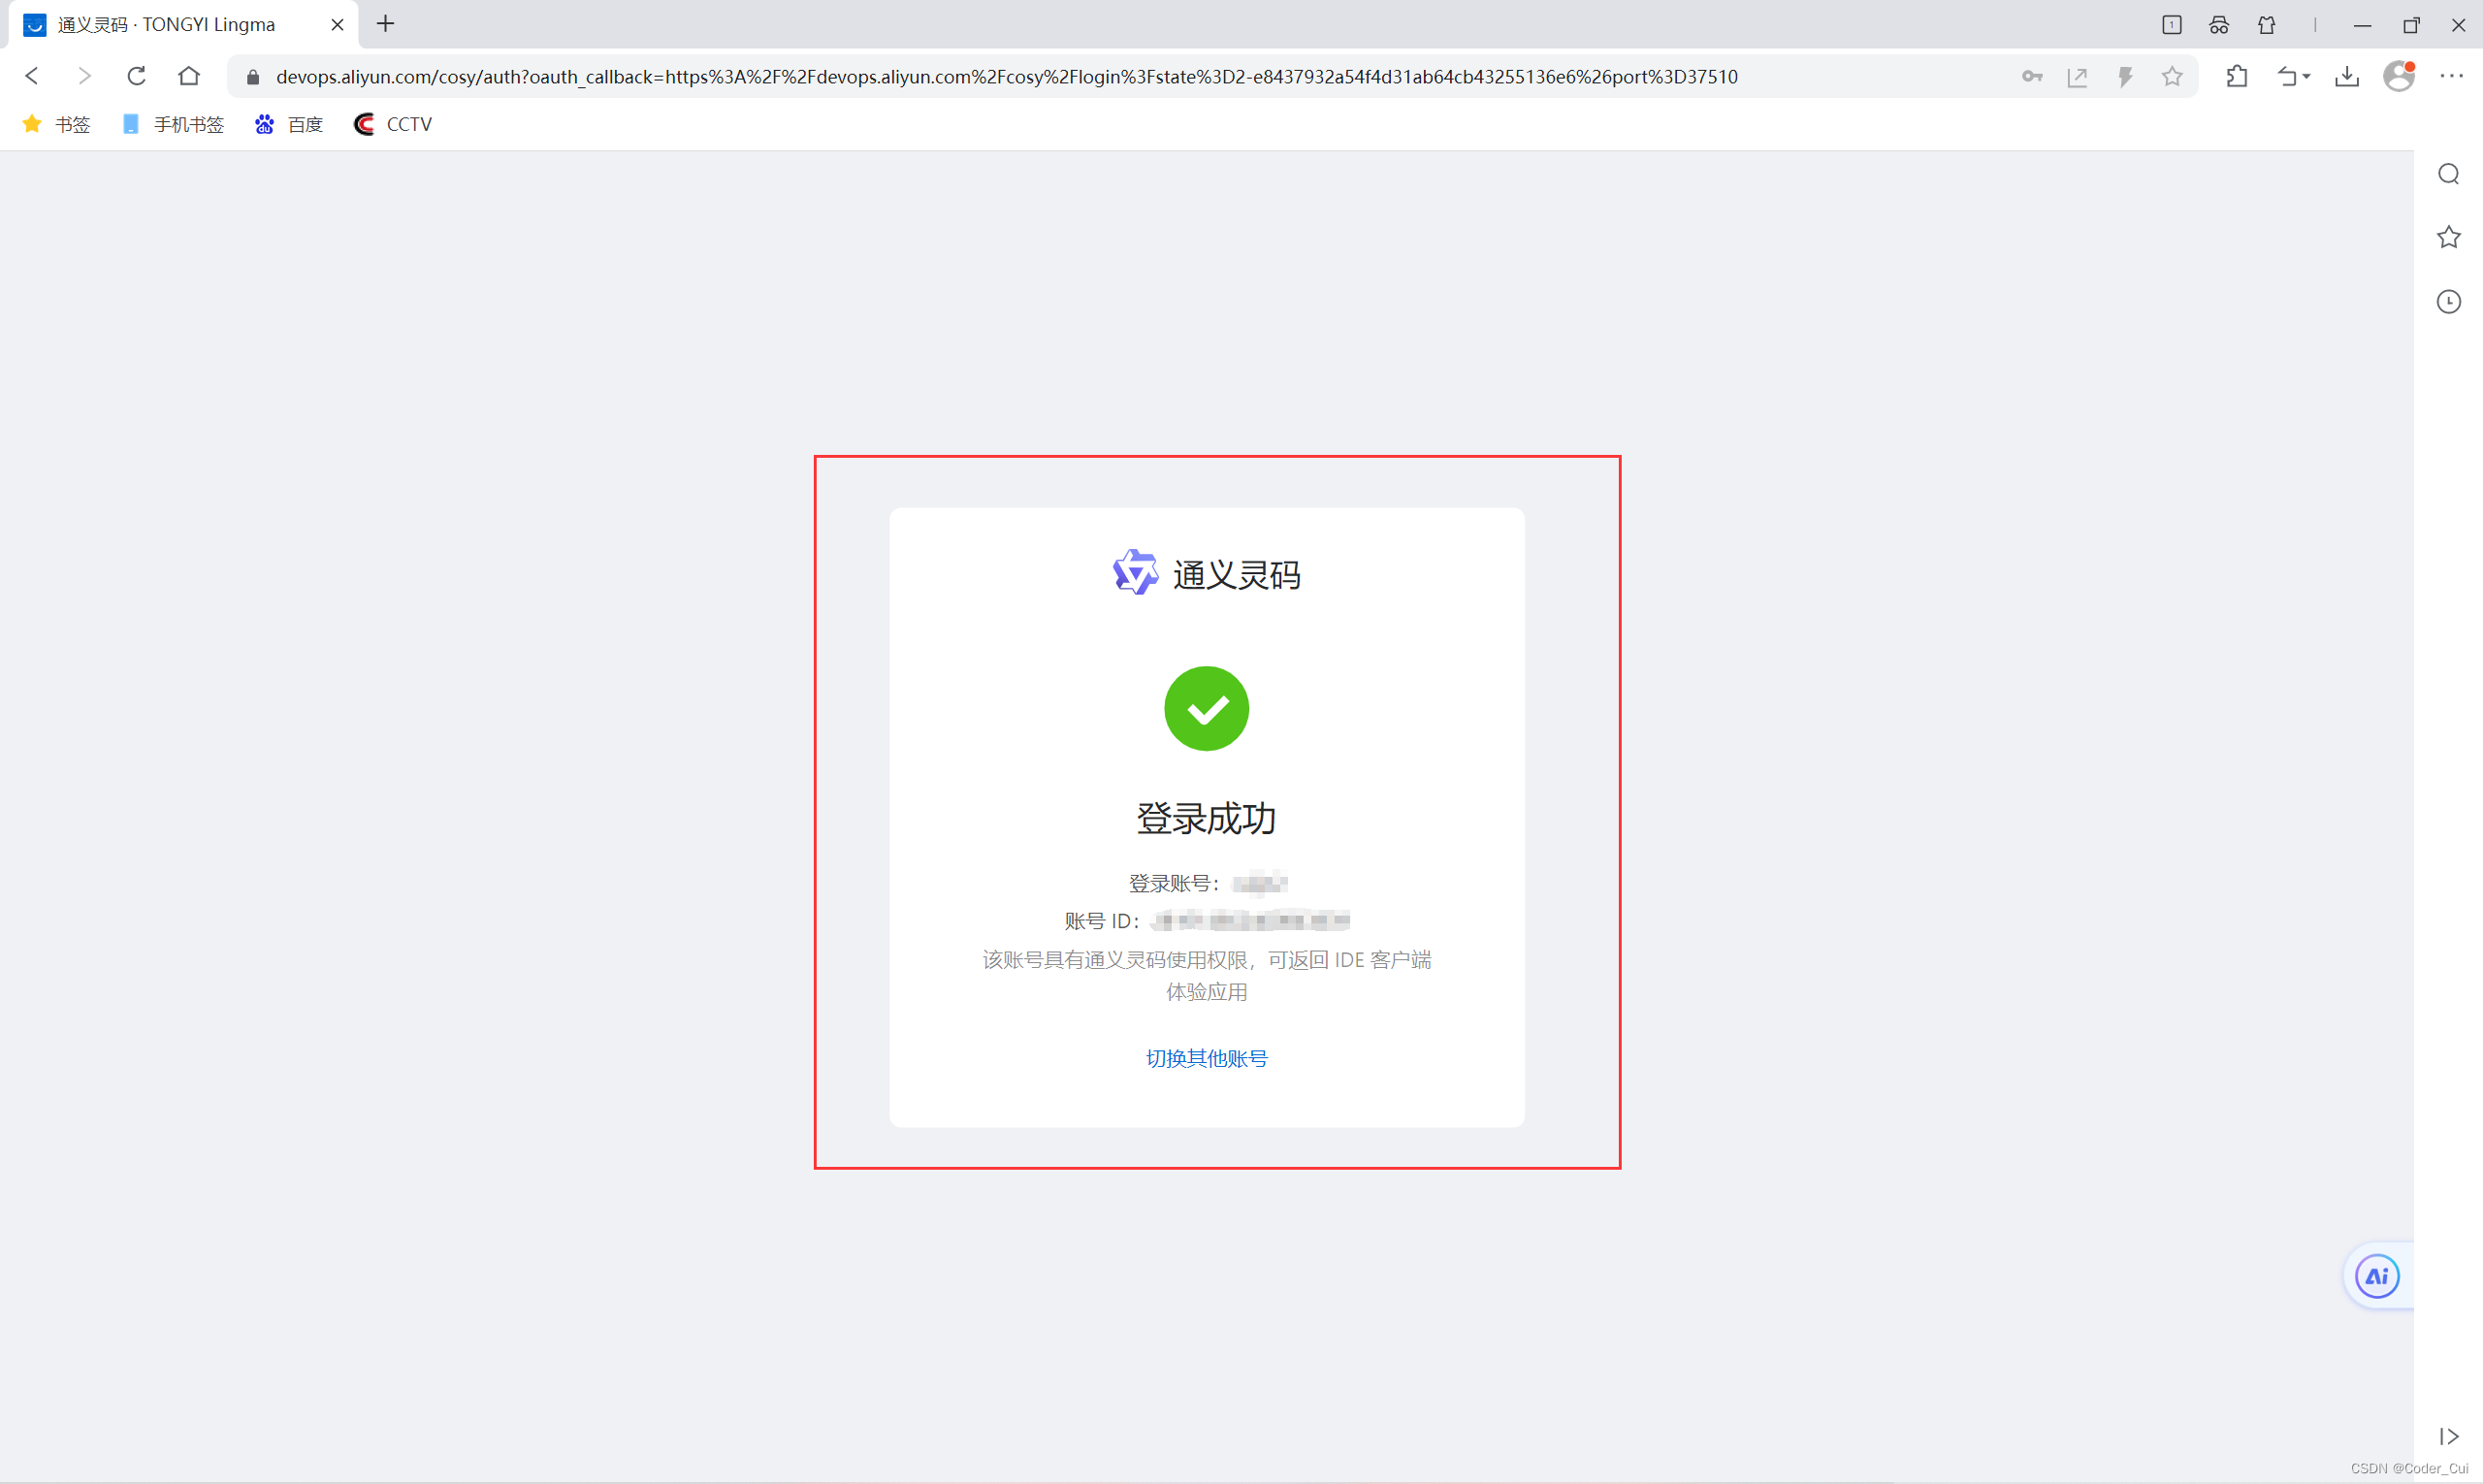The image size is (2483, 1484).
Task: Collapse the right sidebar panel
Action: coord(2448,1436)
